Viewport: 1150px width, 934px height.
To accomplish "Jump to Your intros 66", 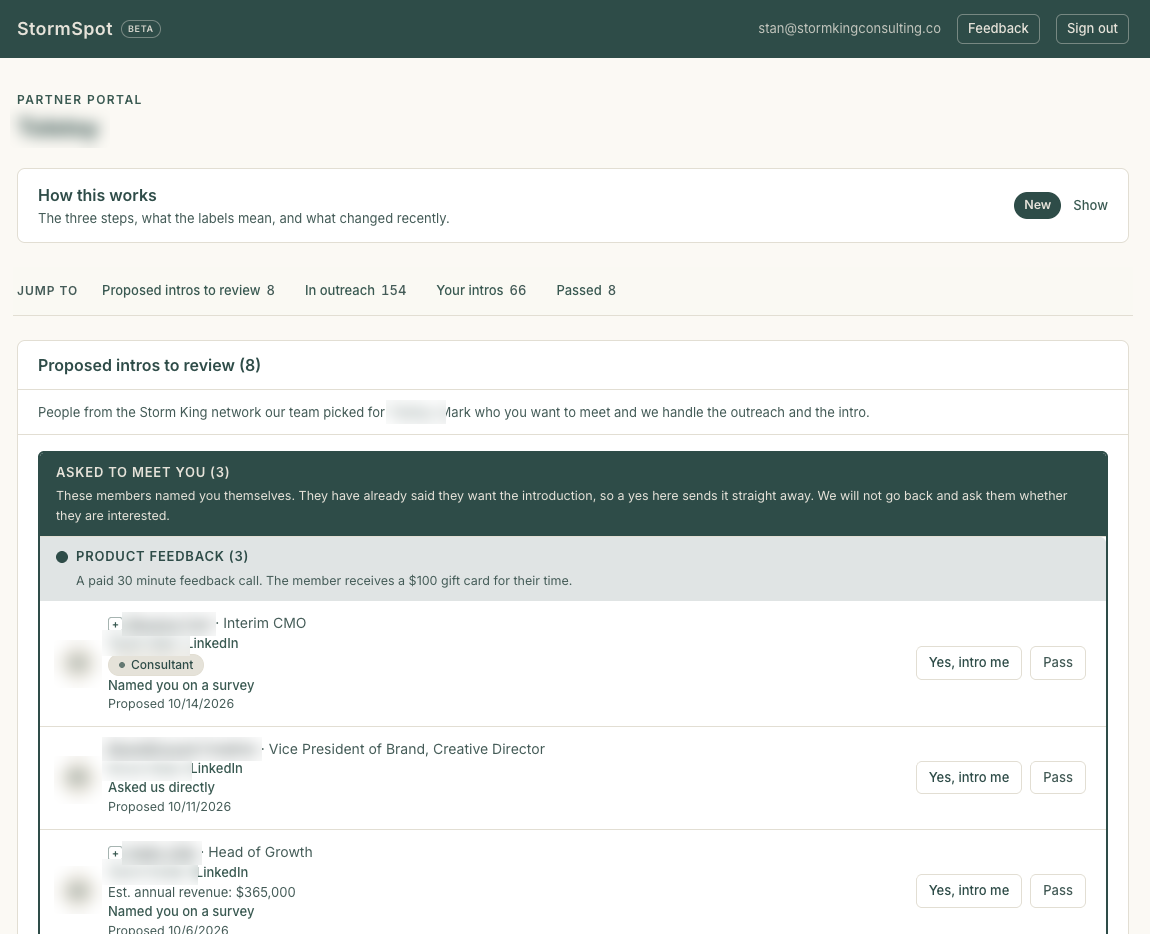I will coord(481,291).
